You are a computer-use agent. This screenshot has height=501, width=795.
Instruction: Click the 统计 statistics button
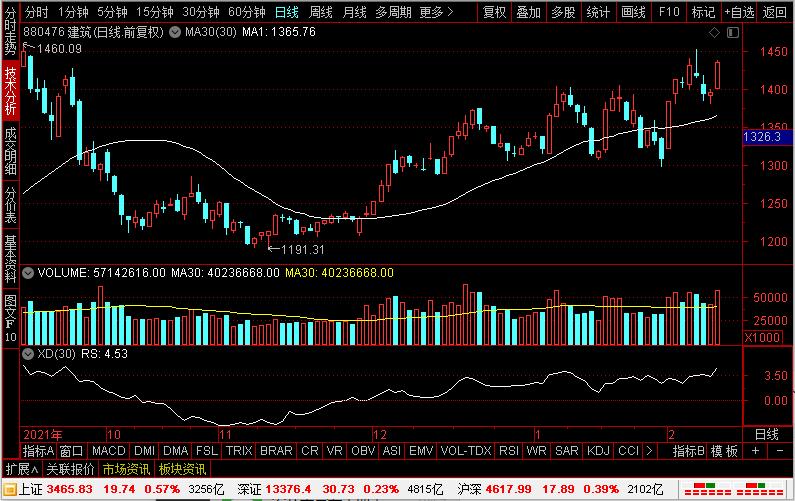(598, 12)
